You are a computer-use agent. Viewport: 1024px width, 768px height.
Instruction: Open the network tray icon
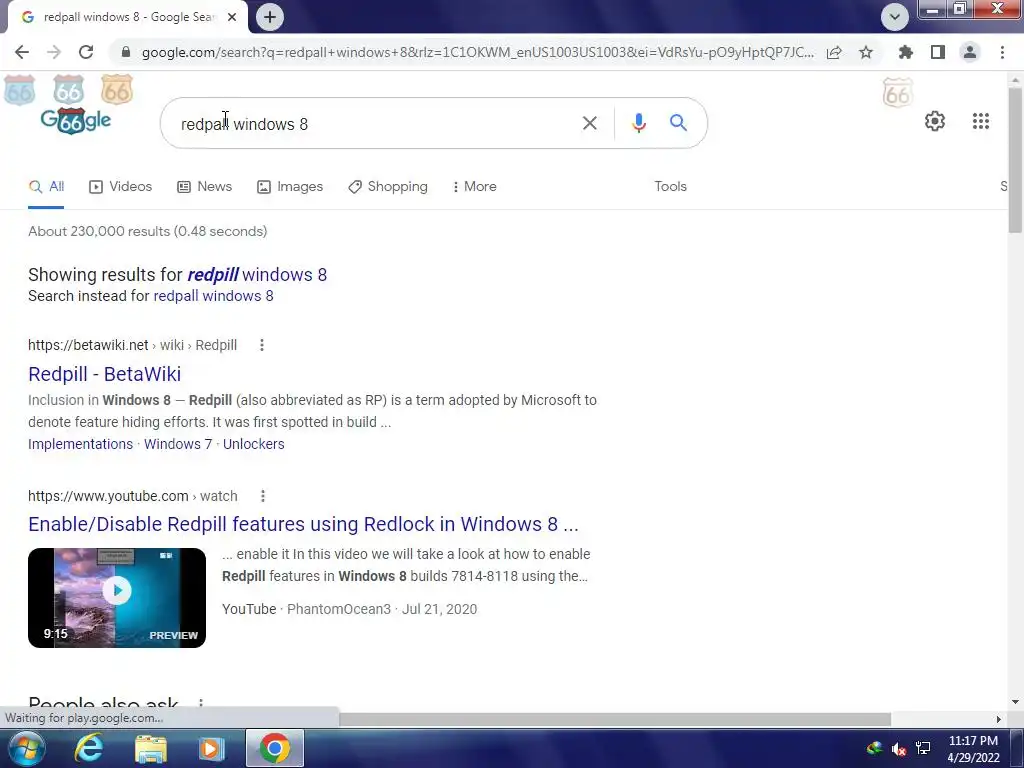tap(923, 748)
